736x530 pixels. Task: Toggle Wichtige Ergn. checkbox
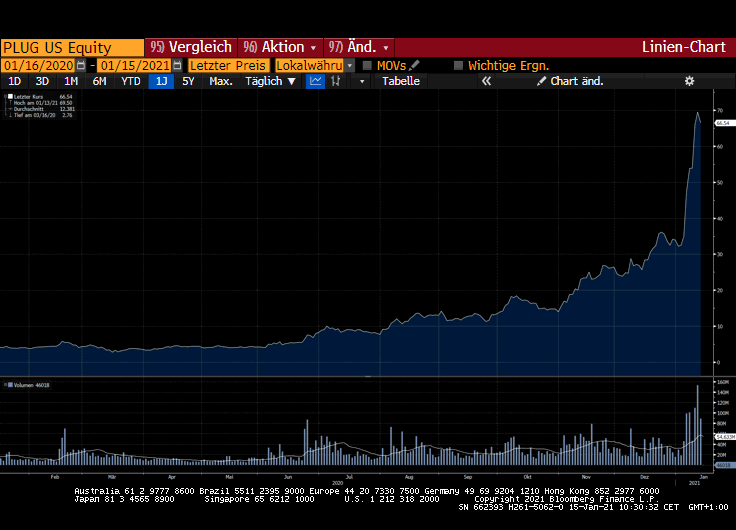click(459, 65)
